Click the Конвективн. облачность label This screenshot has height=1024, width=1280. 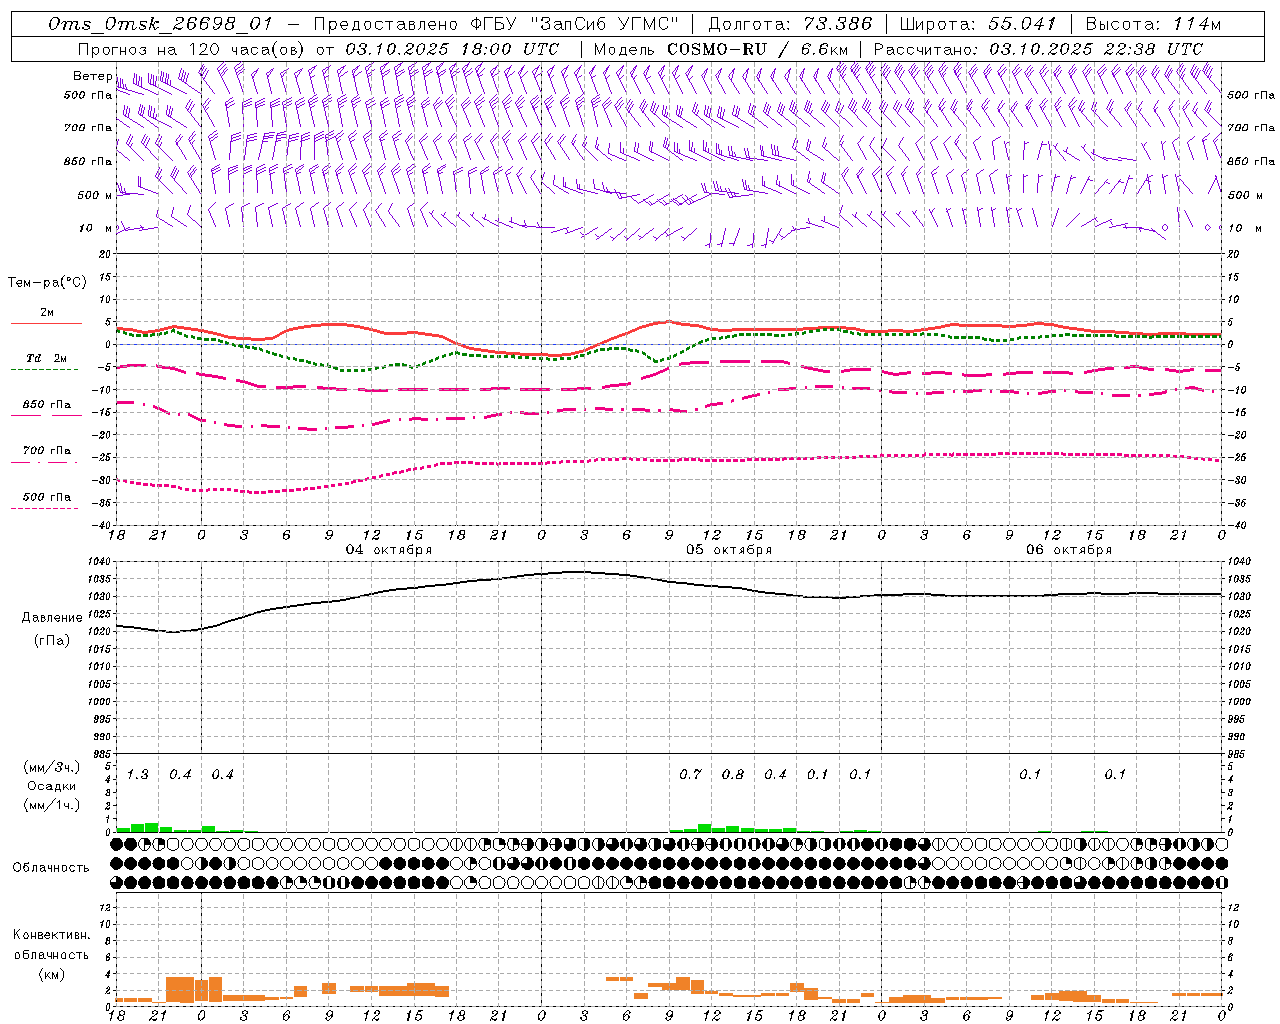point(51,945)
